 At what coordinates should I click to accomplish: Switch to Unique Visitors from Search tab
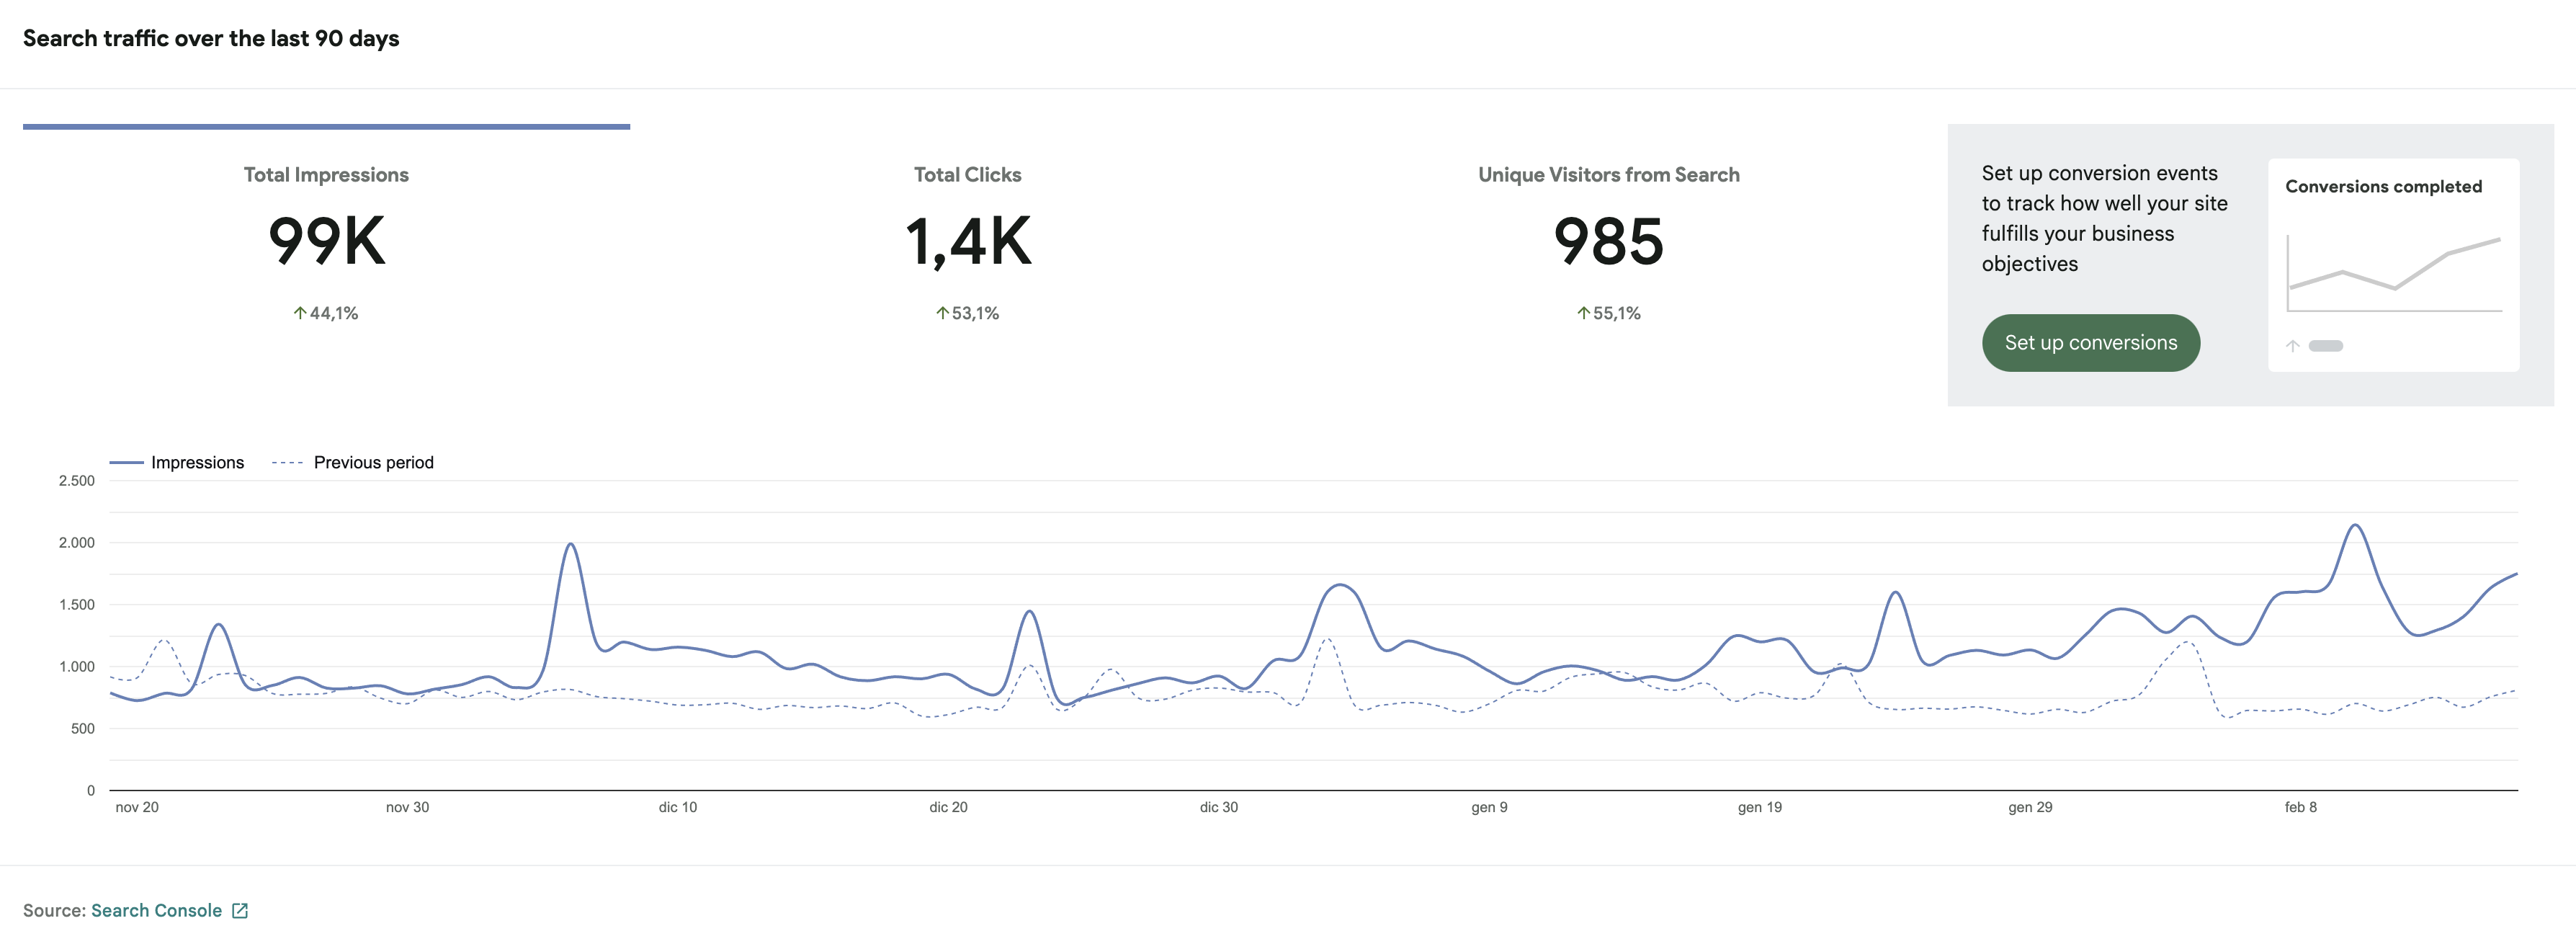point(1608,175)
